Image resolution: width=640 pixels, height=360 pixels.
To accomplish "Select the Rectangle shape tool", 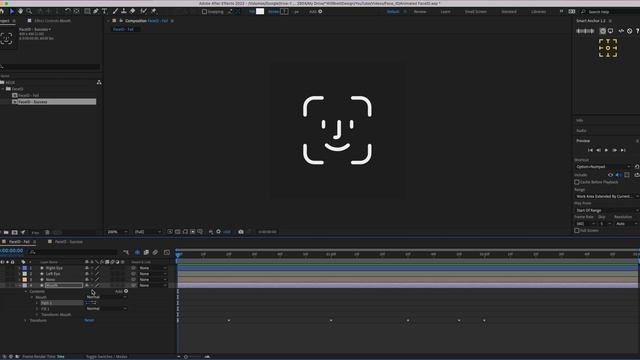I will click(87, 11).
